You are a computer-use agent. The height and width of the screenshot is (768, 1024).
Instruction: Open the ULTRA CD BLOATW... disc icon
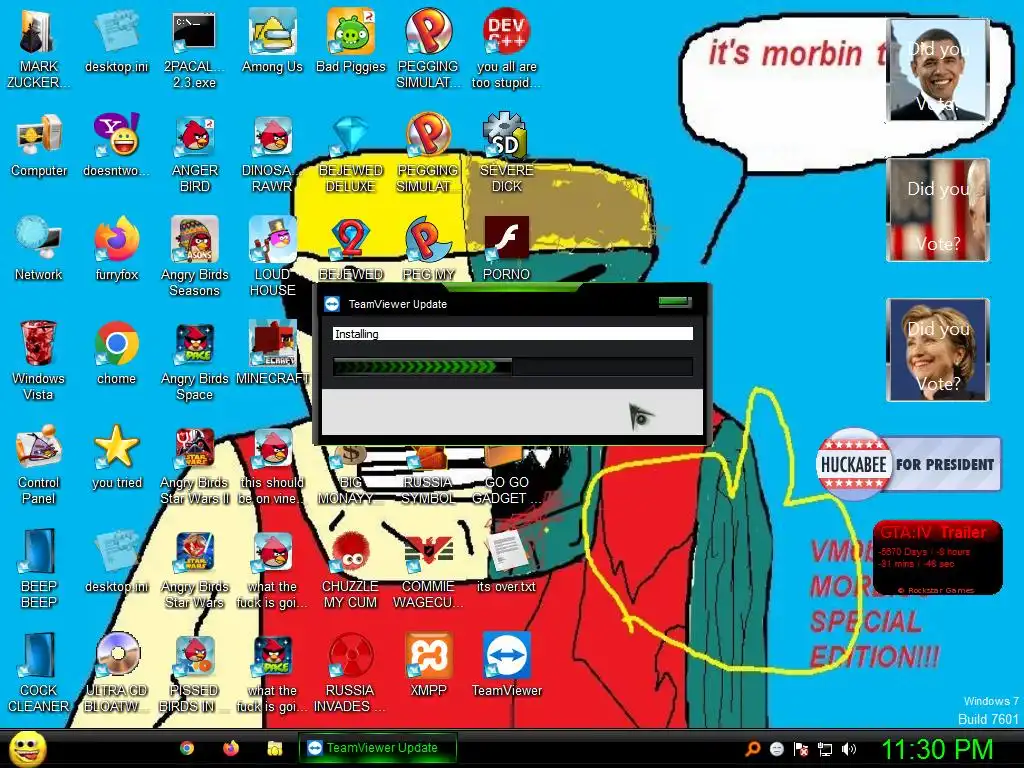[x=116, y=672]
